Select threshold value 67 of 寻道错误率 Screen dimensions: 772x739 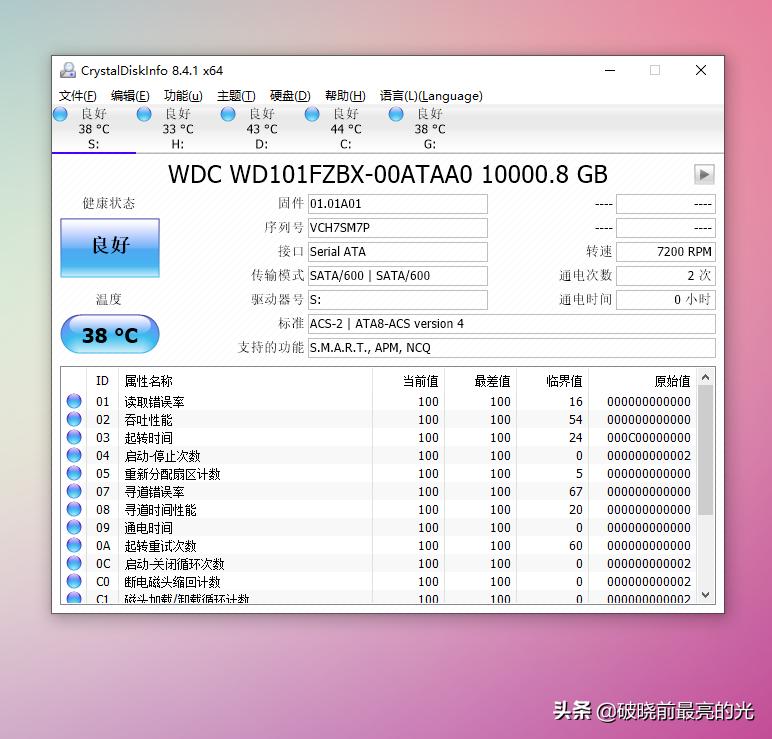[x=576, y=491]
